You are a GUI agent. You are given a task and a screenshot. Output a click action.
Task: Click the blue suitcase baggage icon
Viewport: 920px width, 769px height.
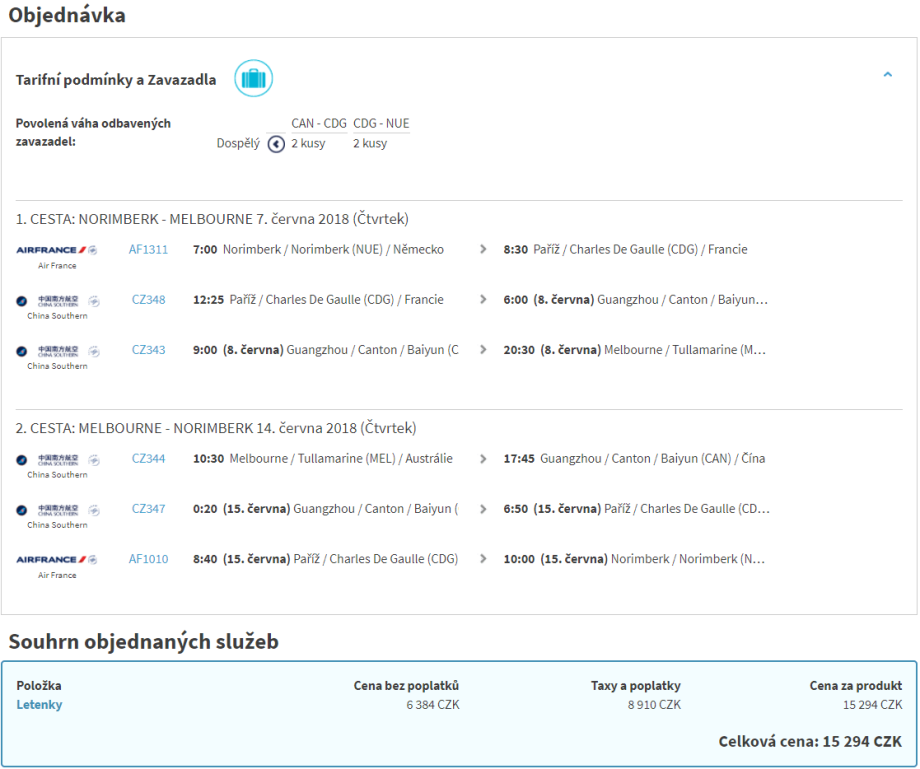tap(253, 79)
